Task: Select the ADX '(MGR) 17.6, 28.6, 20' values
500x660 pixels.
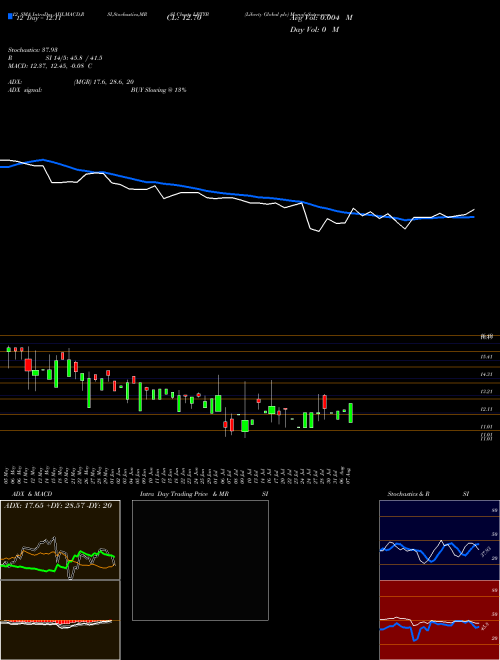Action: (104, 82)
